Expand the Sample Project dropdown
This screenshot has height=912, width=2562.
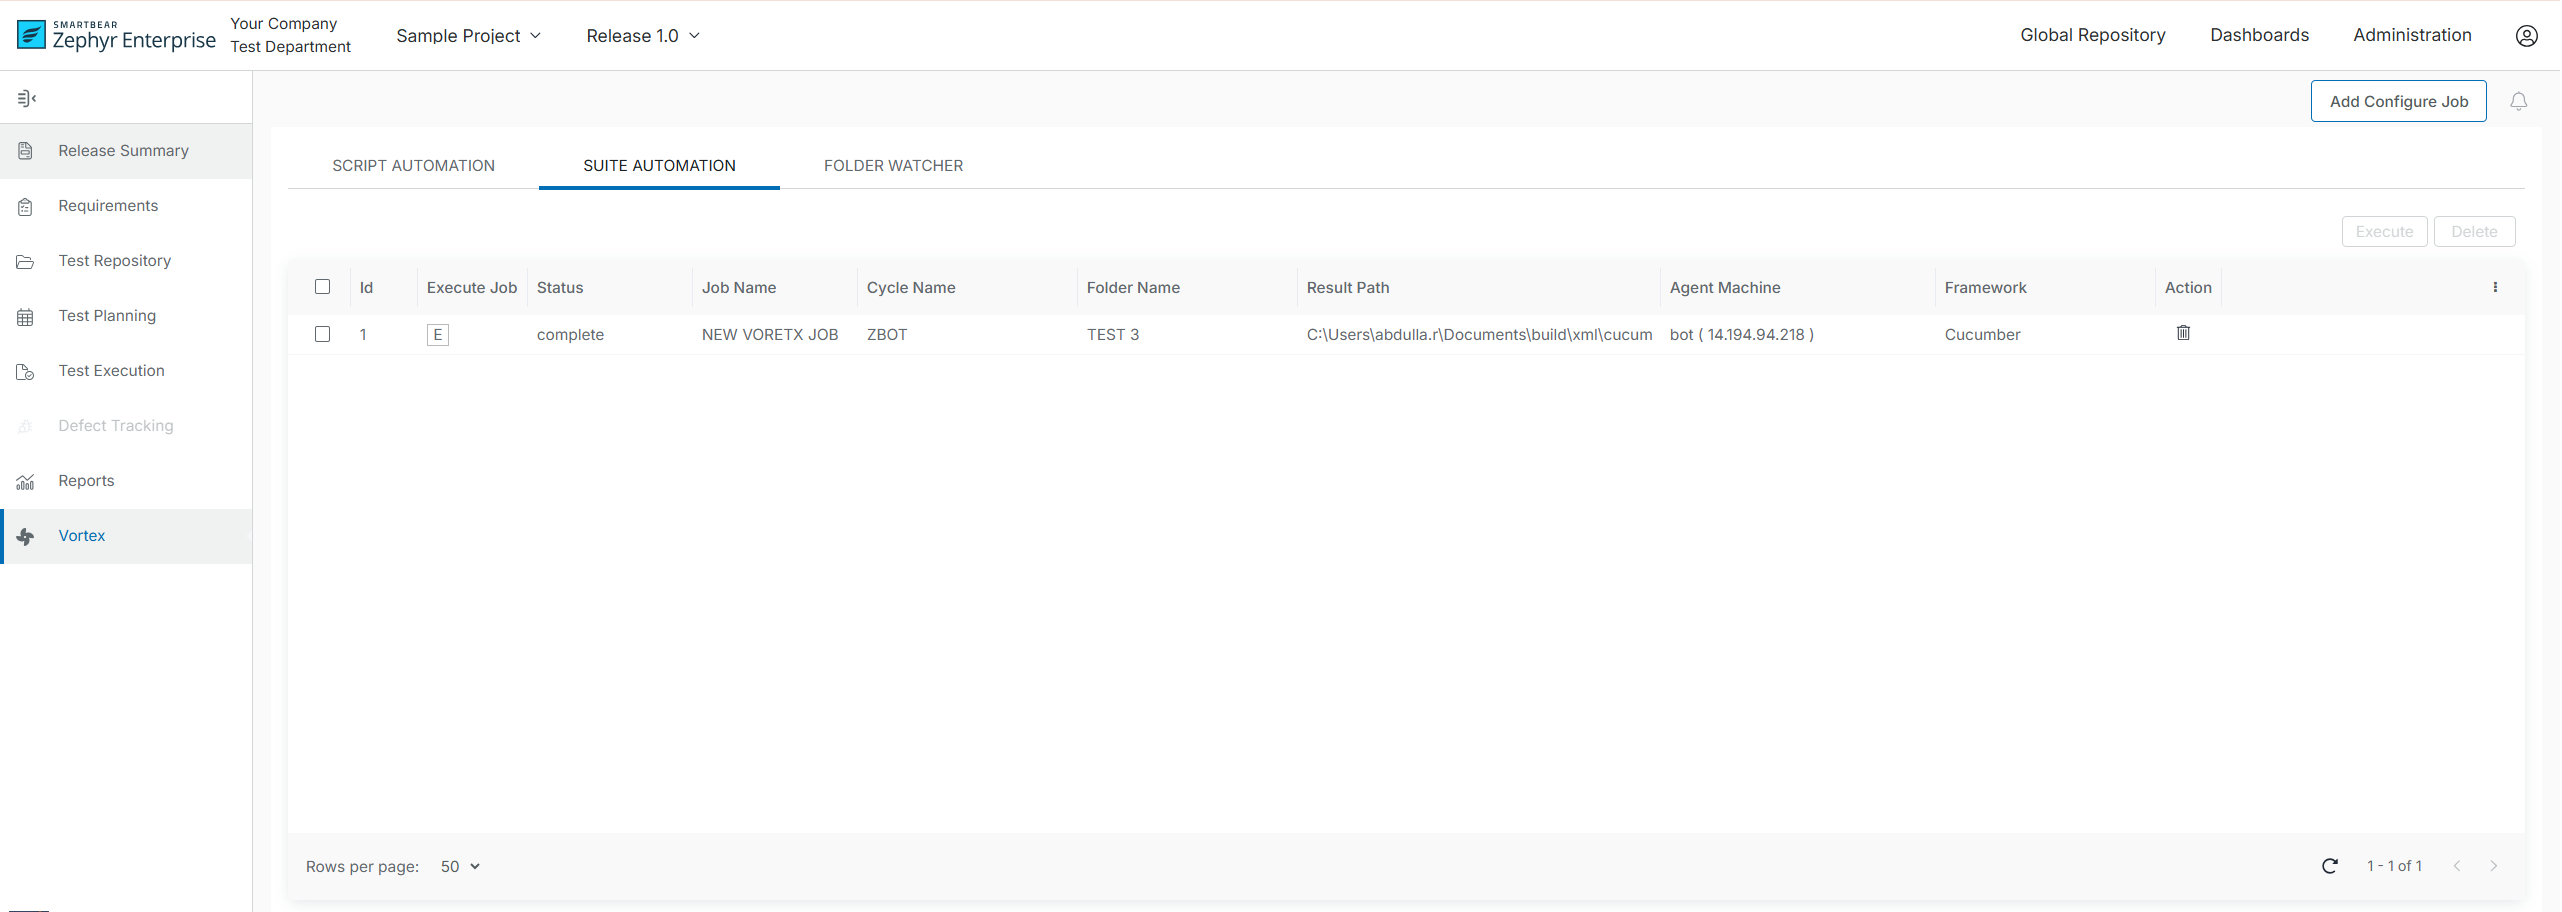[x=468, y=36]
